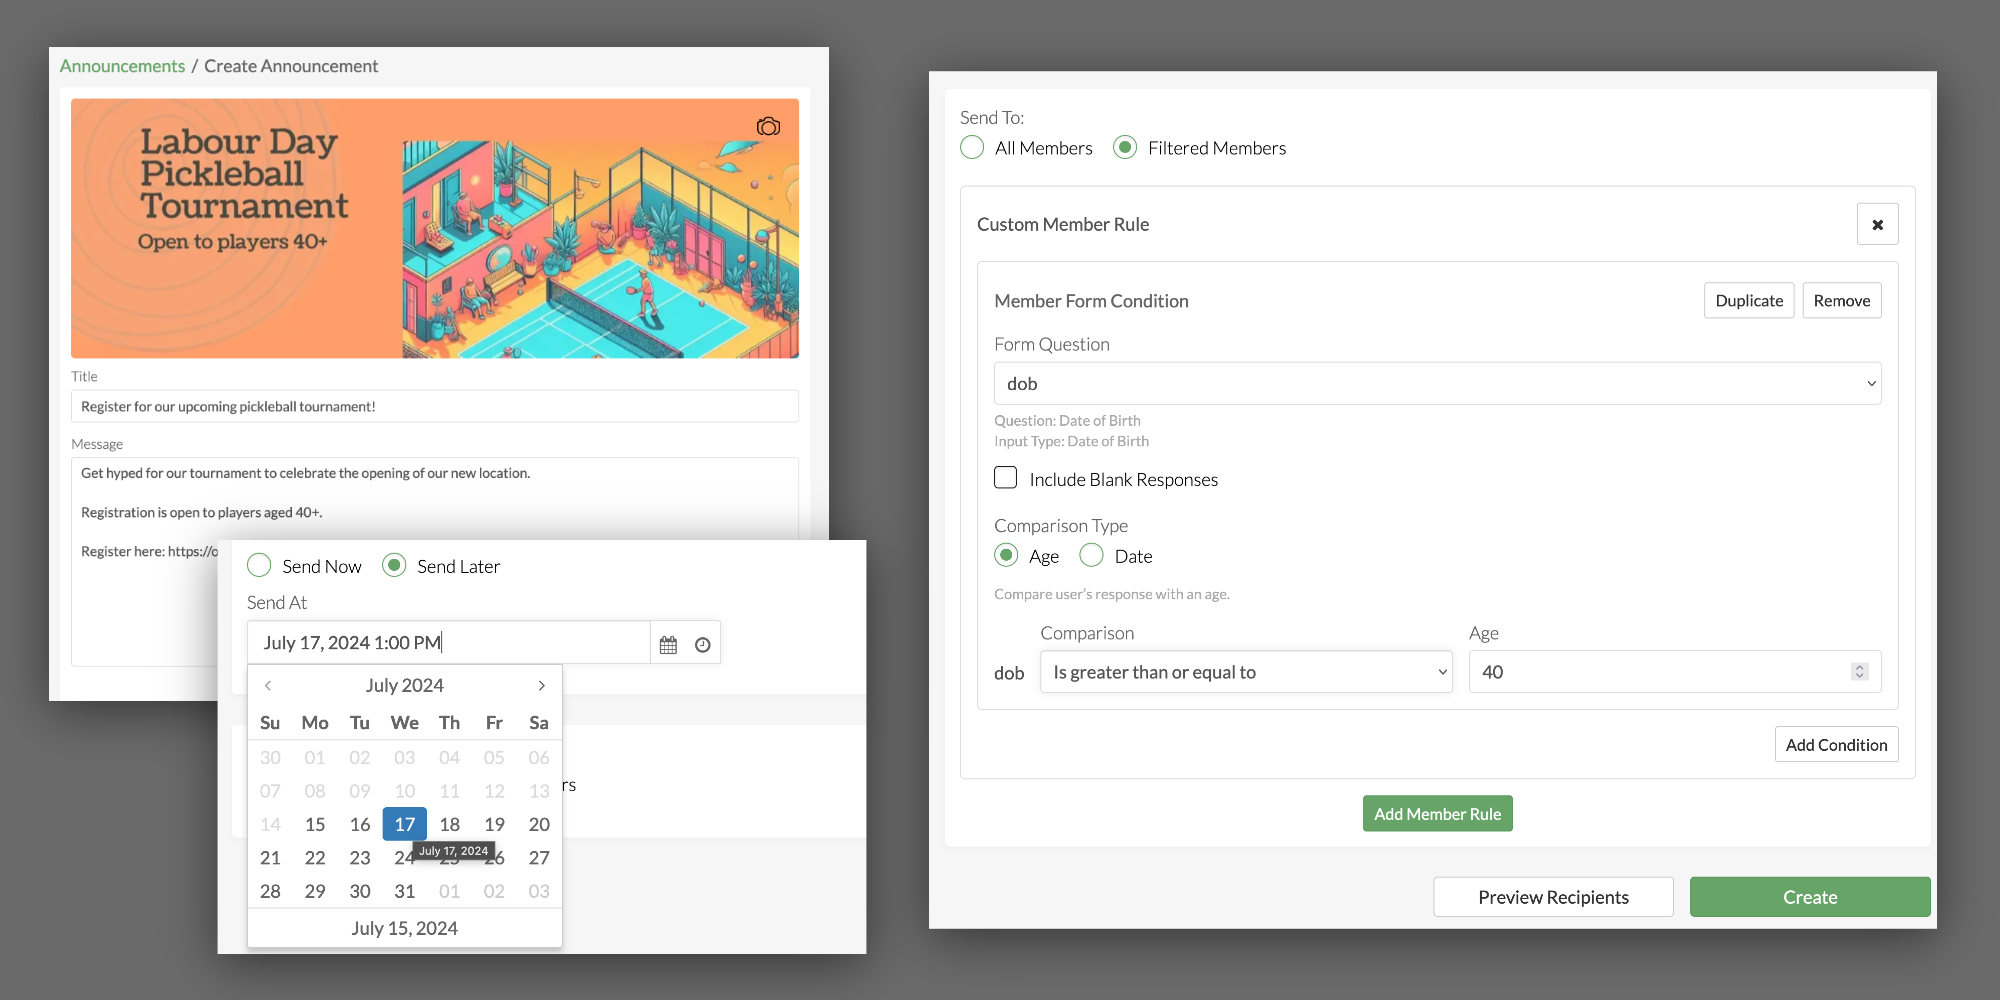2000x1000 pixels.
Task: Expand the Form Question dob dropdown
Action: coord(1437,384)
